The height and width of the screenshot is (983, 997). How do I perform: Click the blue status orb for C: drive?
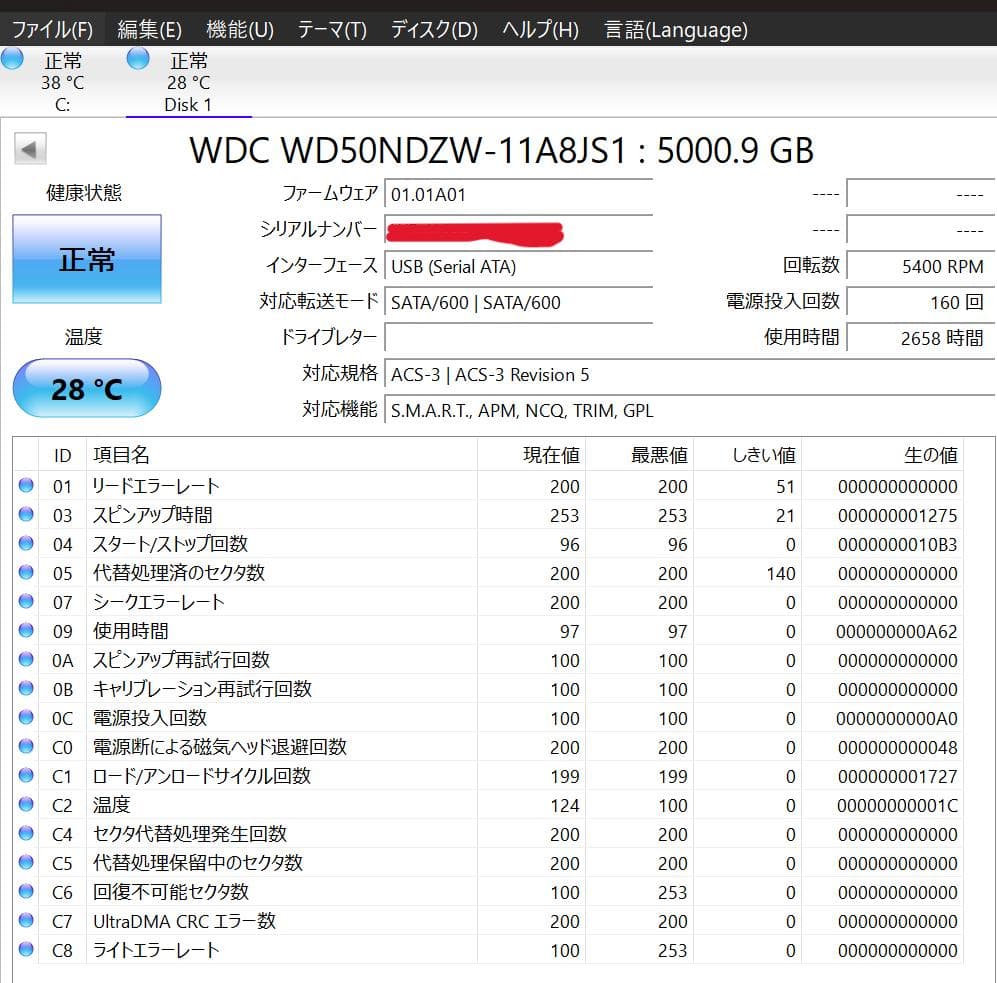tap(12, 58)
